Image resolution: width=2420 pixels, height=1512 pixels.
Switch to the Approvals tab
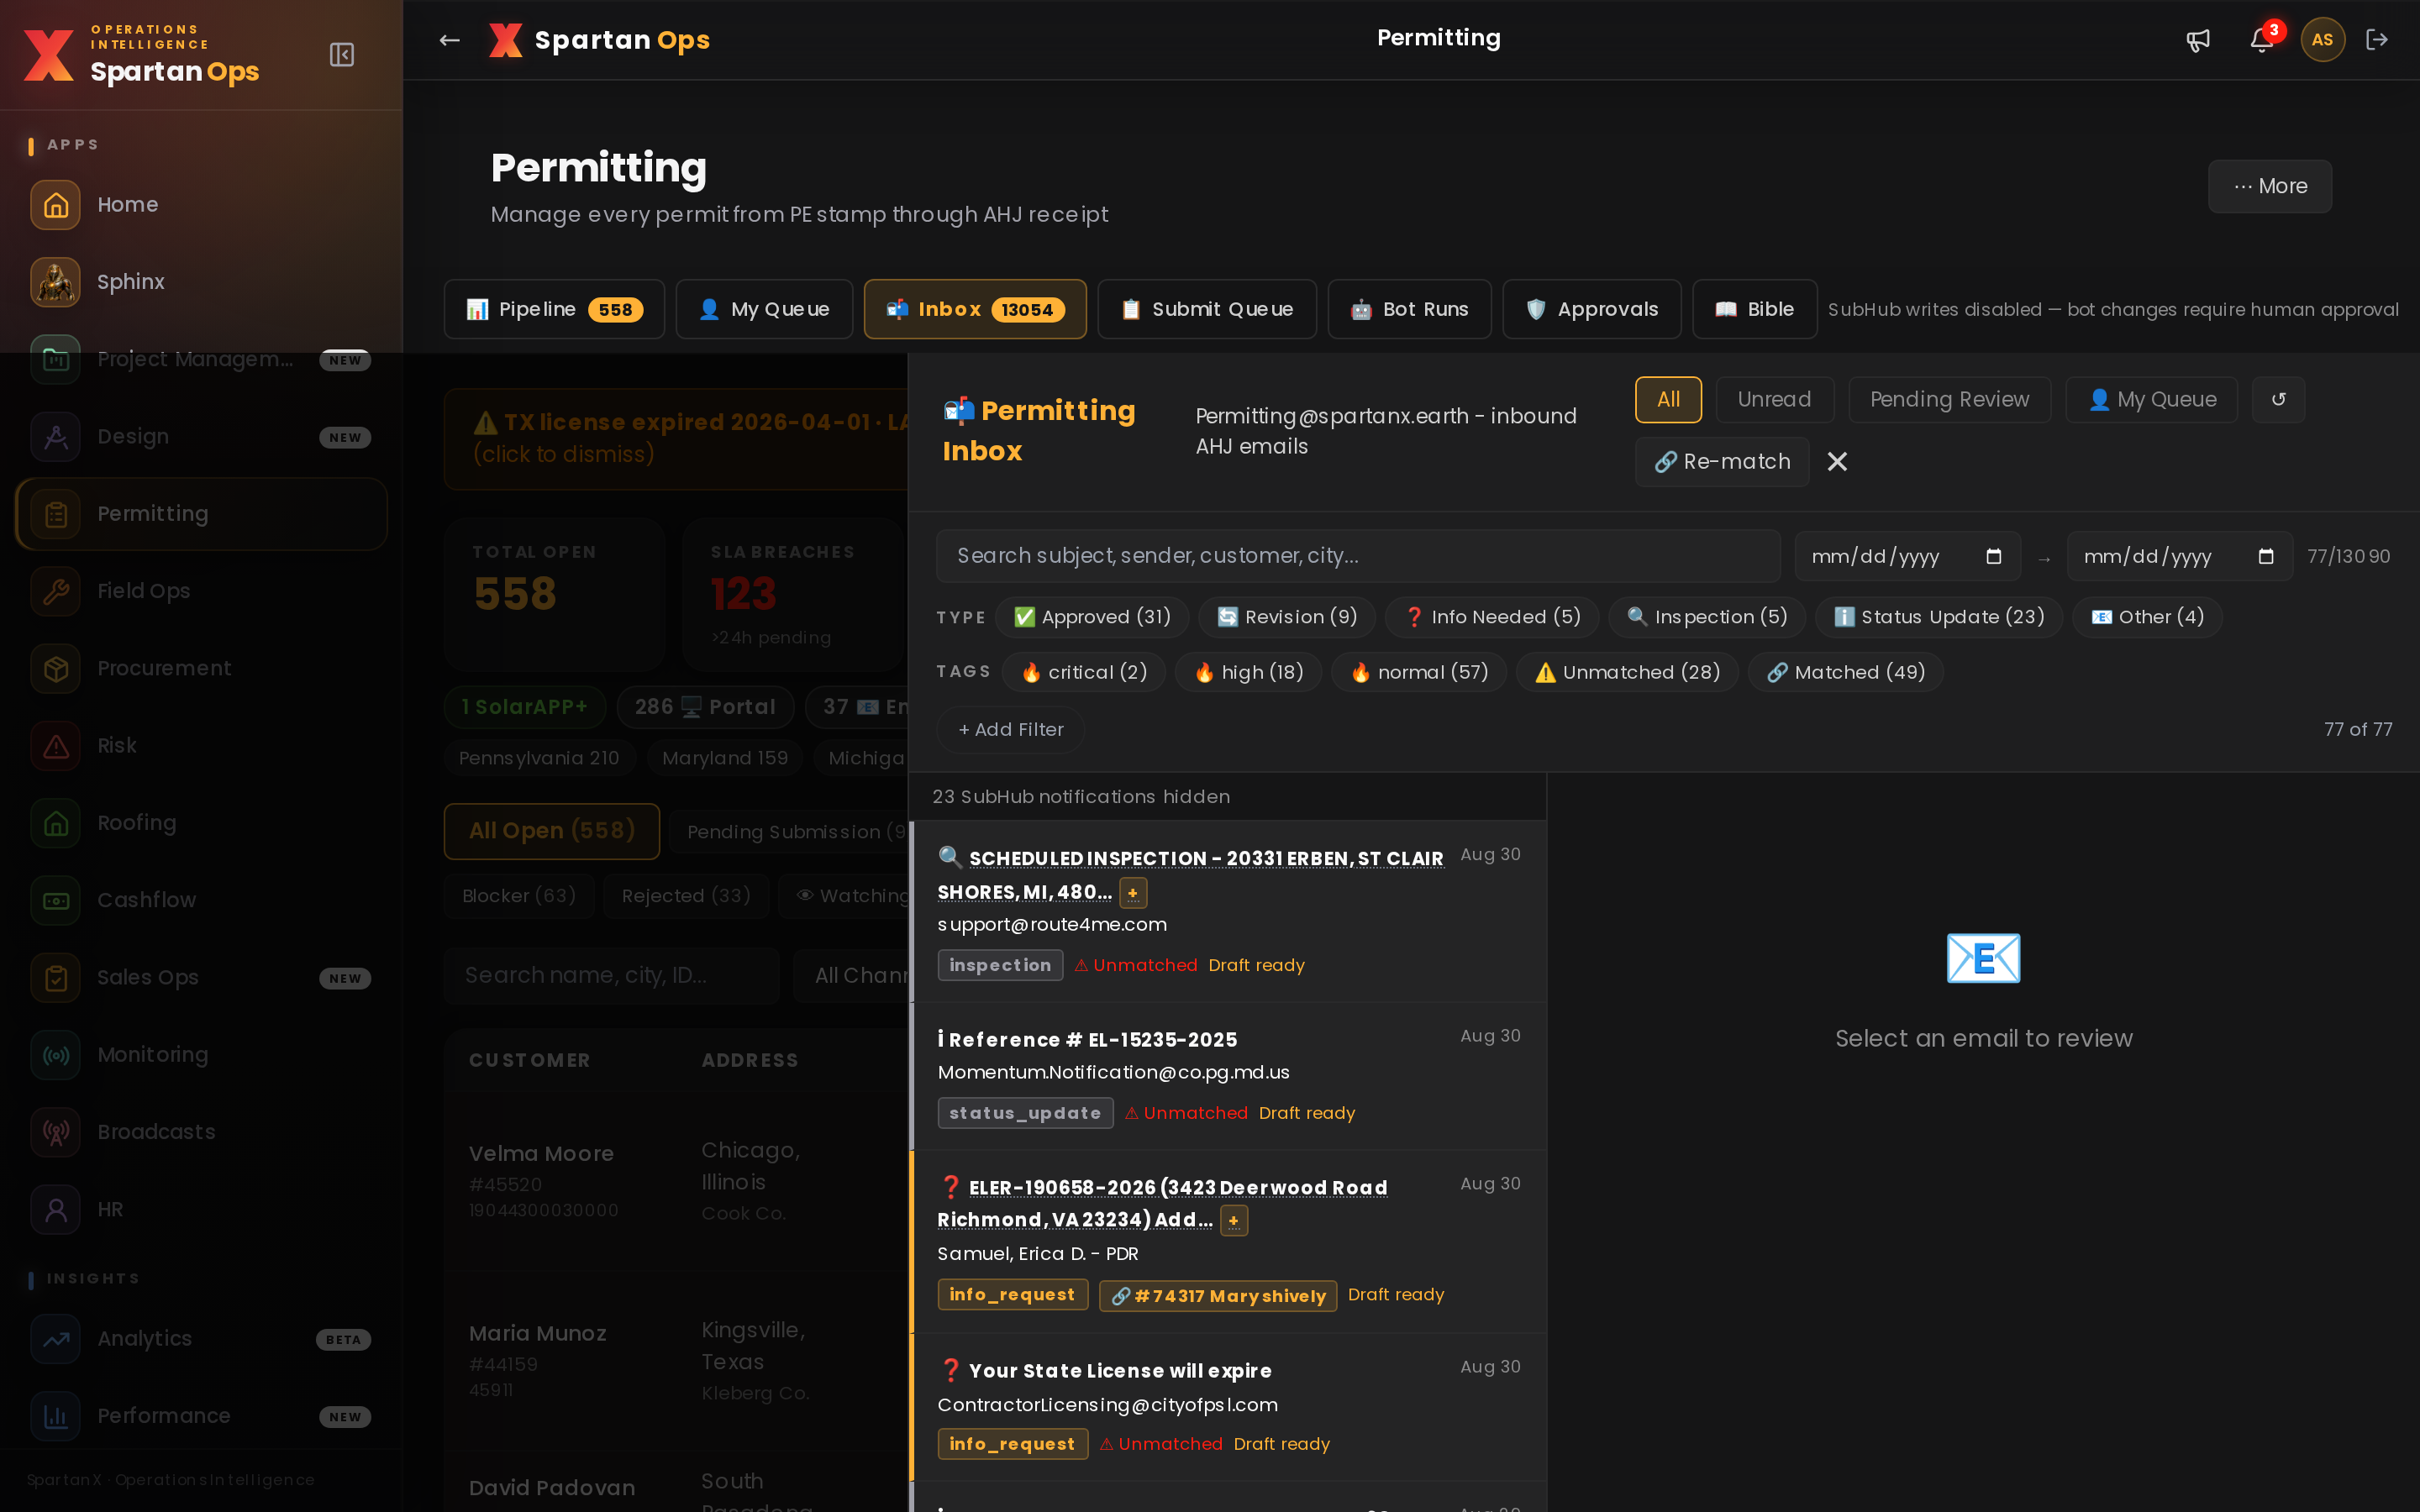[1592, 309]
